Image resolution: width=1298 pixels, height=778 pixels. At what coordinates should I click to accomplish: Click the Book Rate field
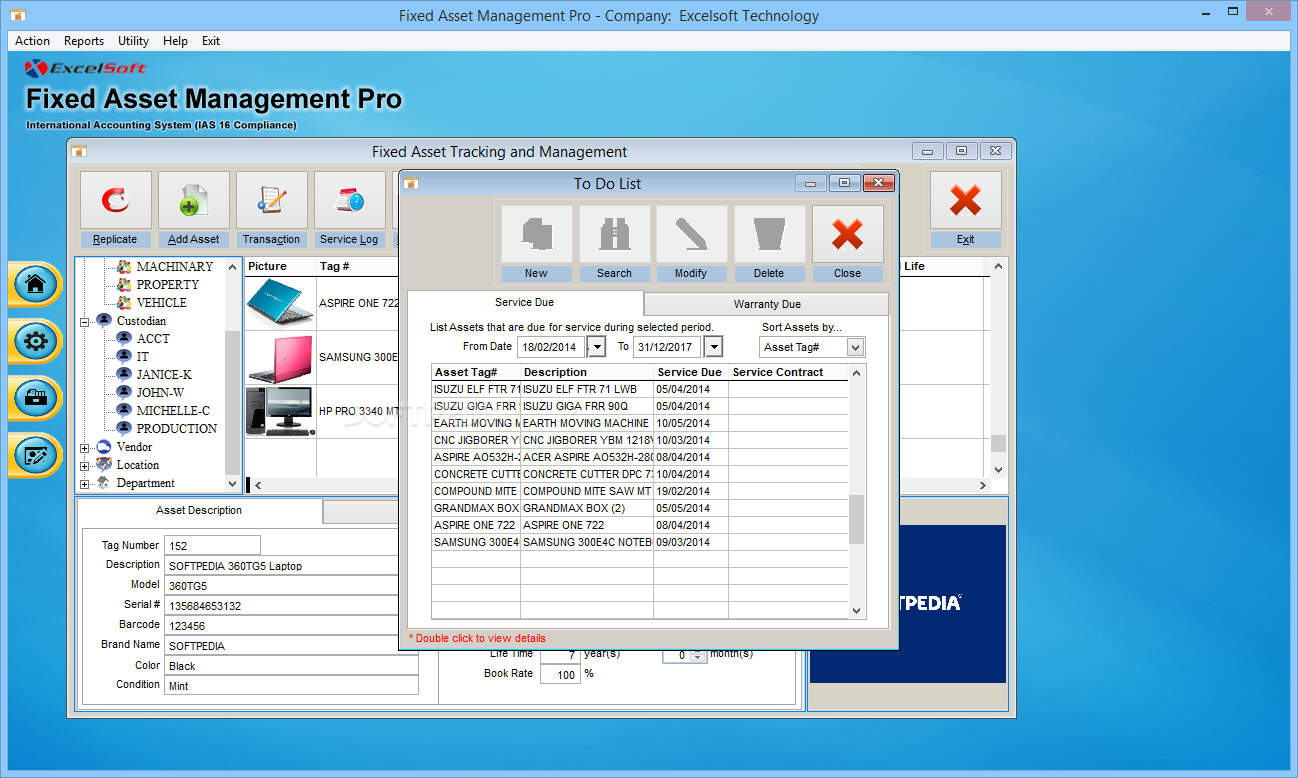(x=560, y=675)
